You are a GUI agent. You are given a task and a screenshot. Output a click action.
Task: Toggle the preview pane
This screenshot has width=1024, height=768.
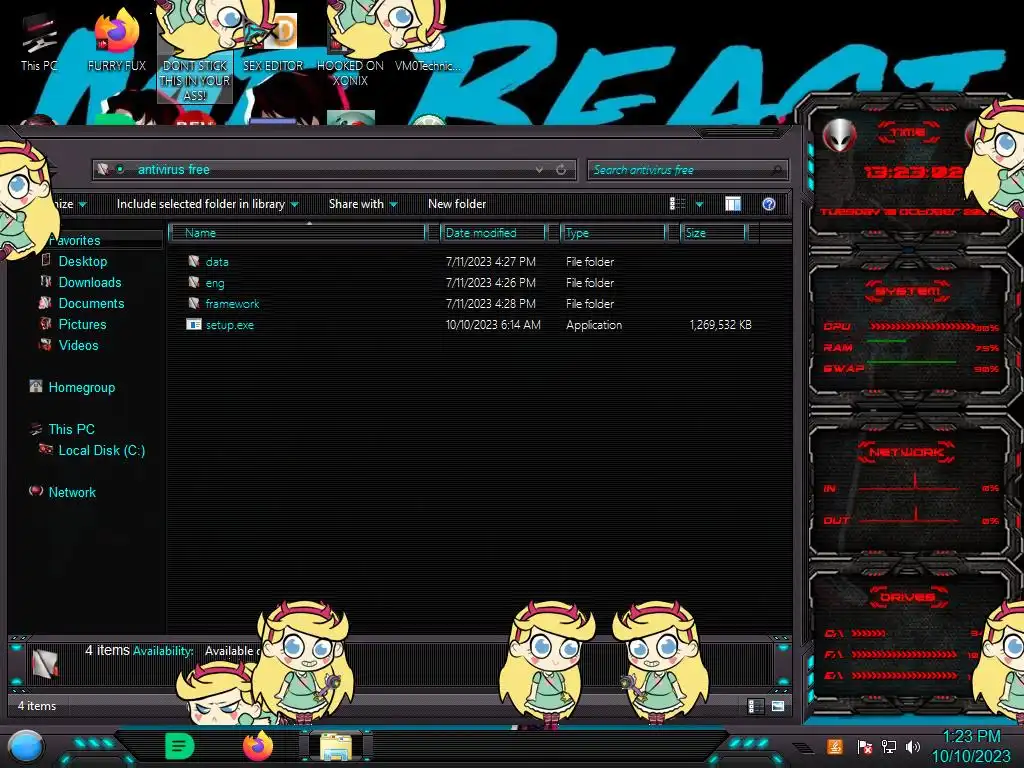click(x=733, y=204)
